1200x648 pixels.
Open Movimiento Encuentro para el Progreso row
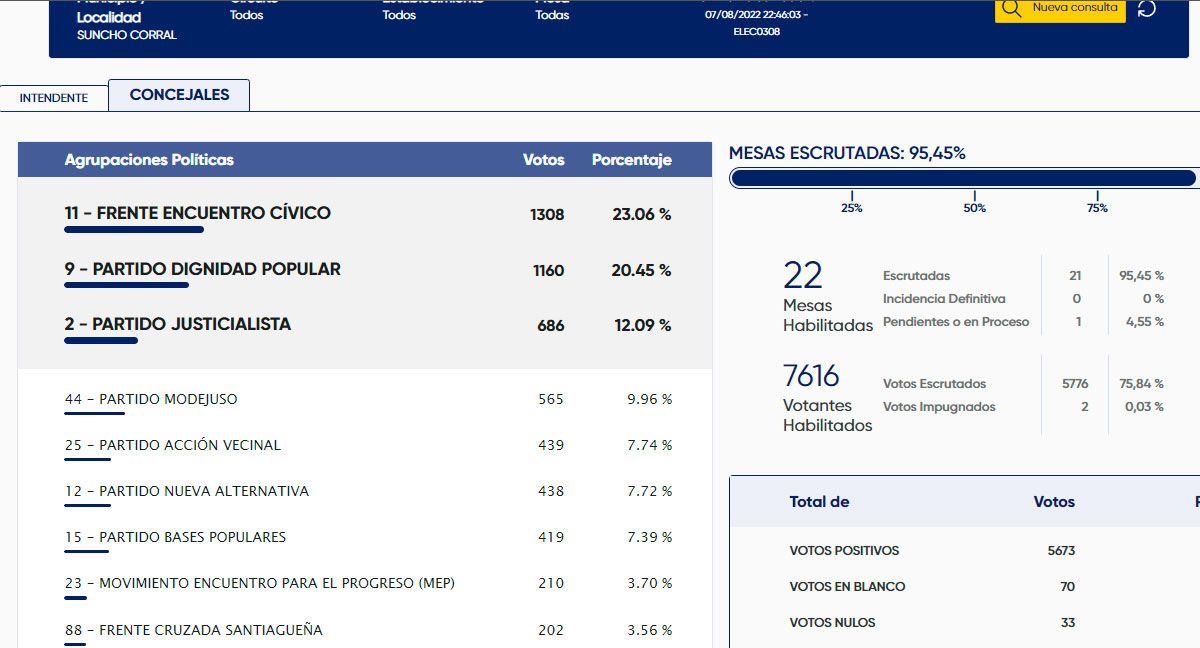[259, 583]
